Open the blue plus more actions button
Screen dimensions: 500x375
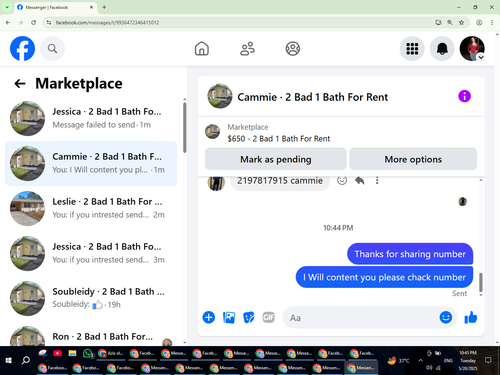tap(209, 317)
